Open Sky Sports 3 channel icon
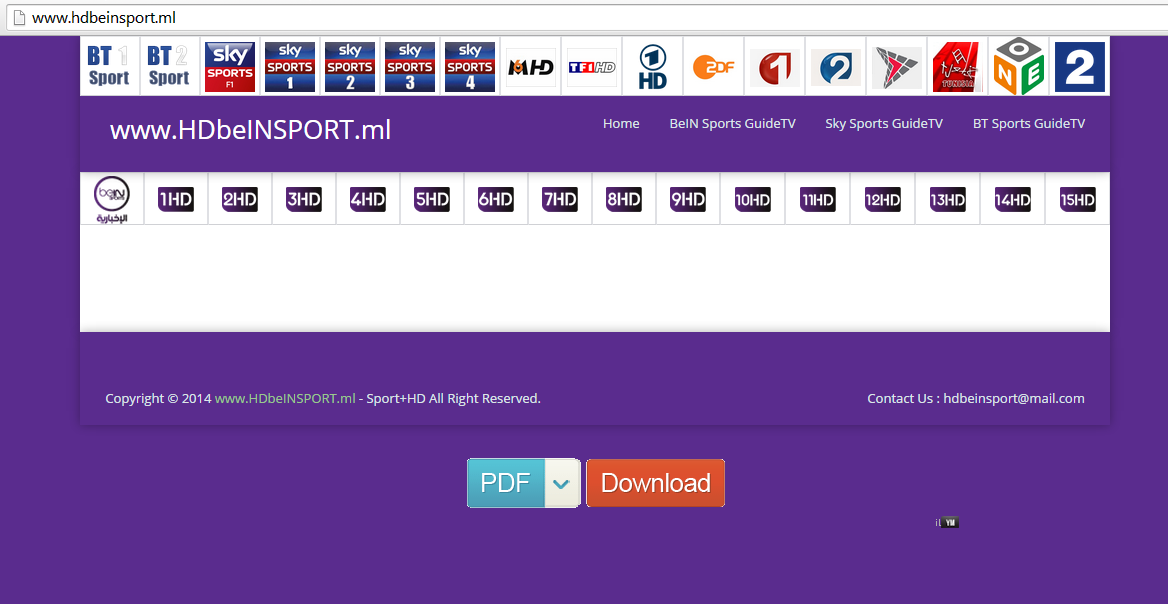Viewport: 1168px width, 604px height. click(410, 67)
